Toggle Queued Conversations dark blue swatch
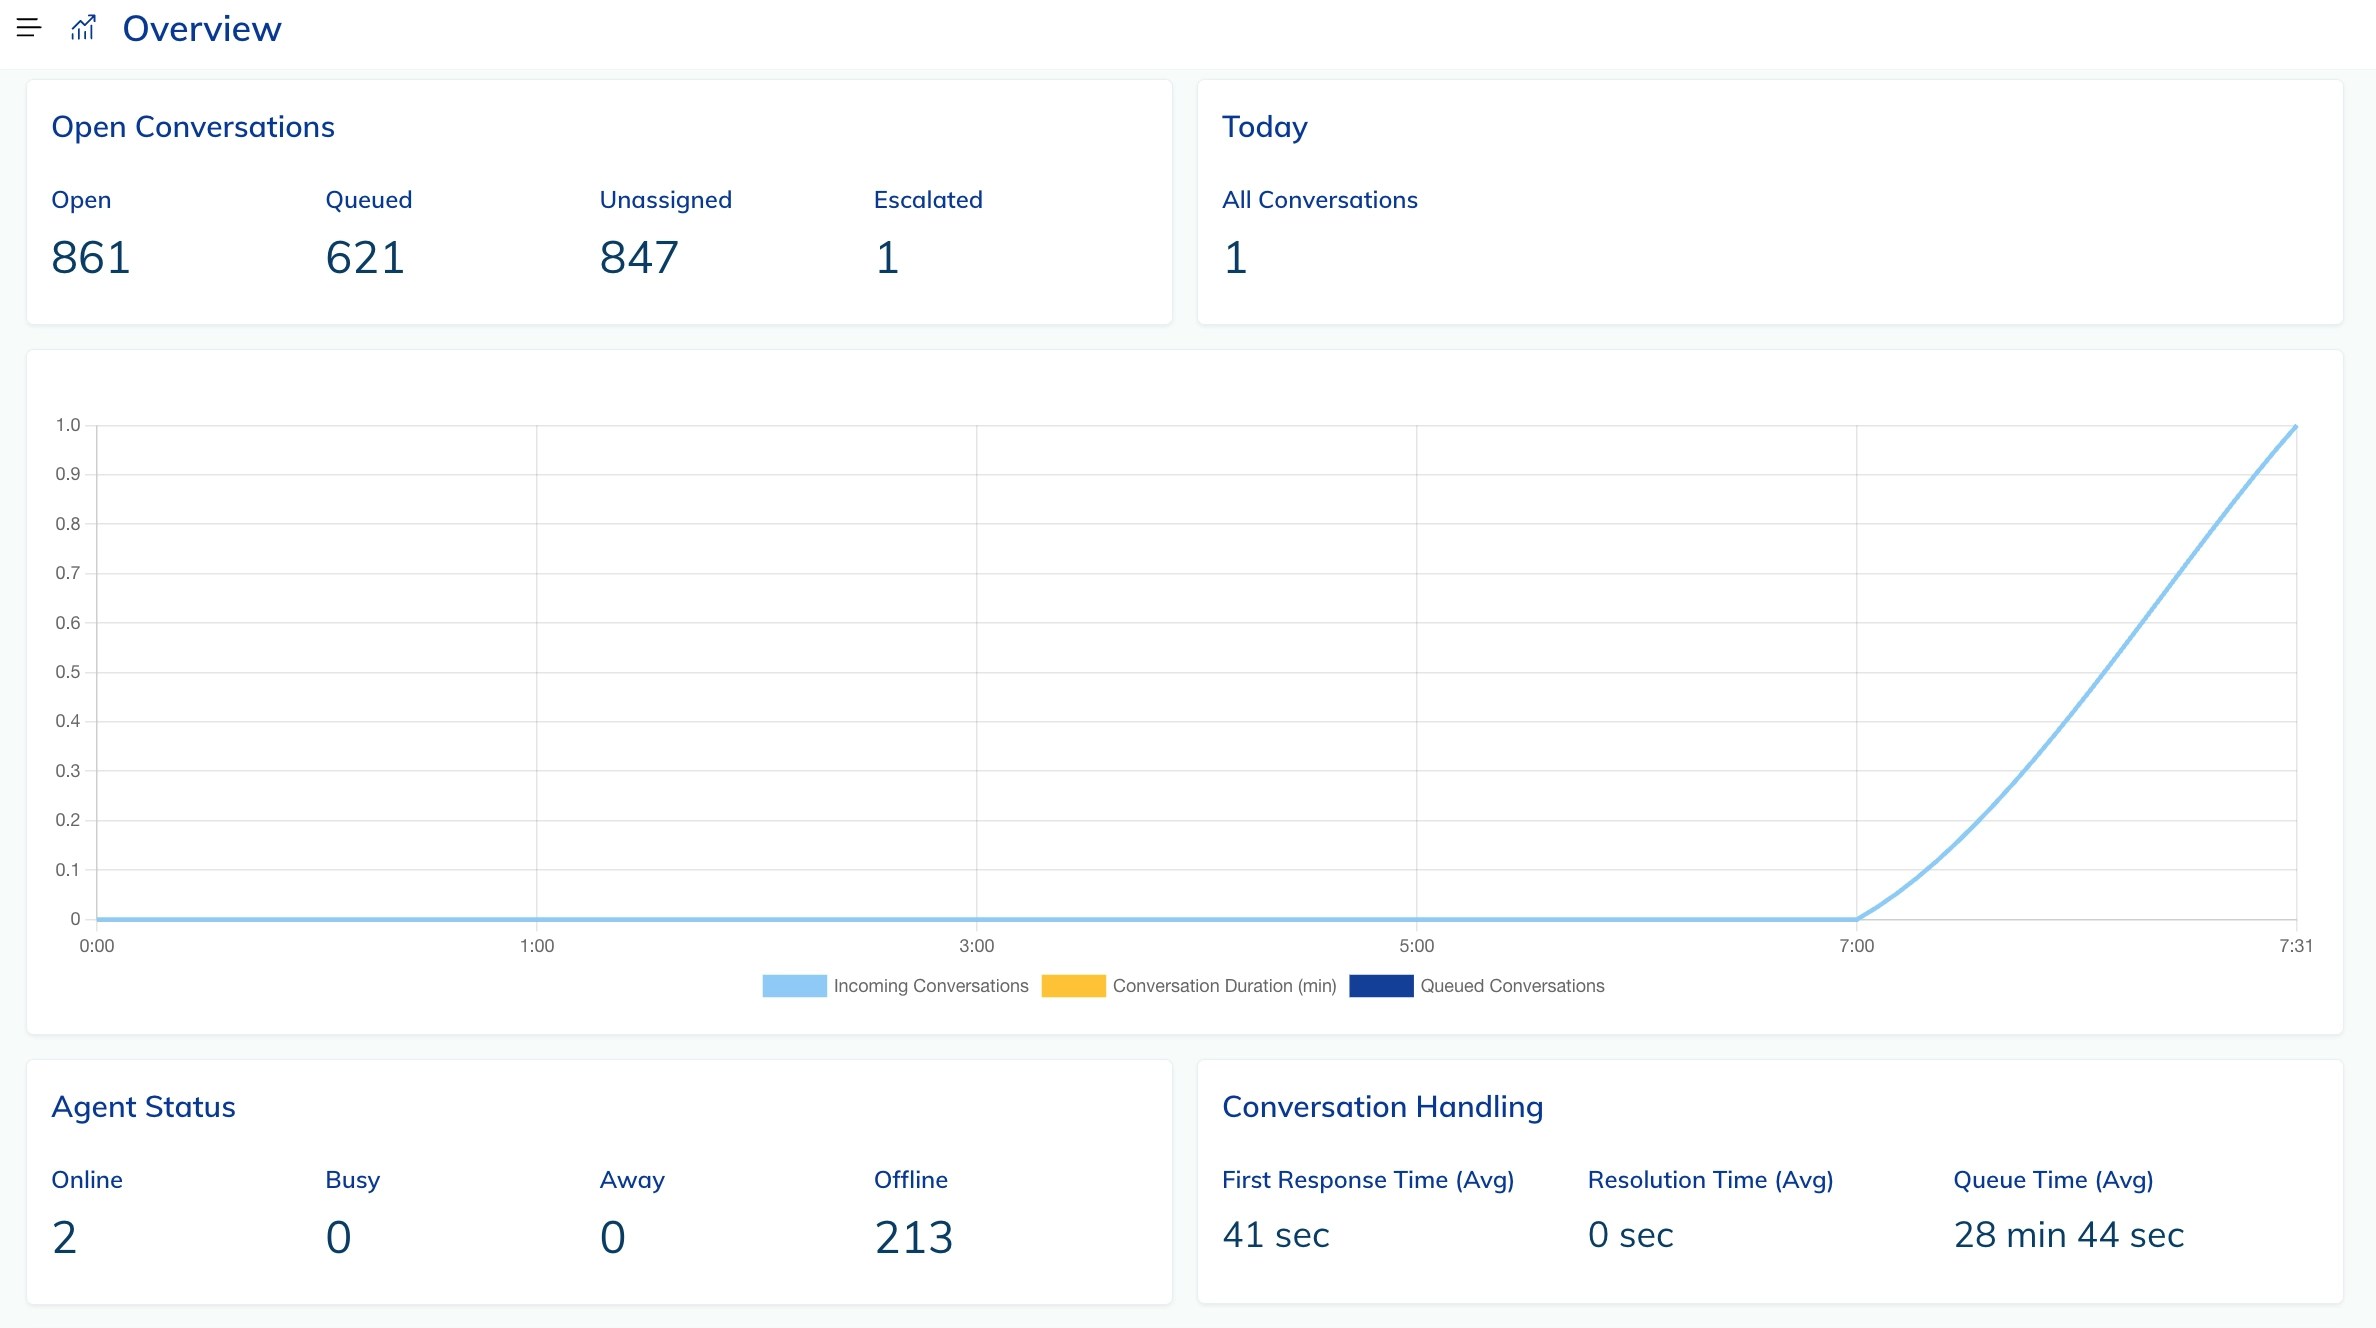The height and width of the screenshot is (1328, 2376). click(1380, 986)
